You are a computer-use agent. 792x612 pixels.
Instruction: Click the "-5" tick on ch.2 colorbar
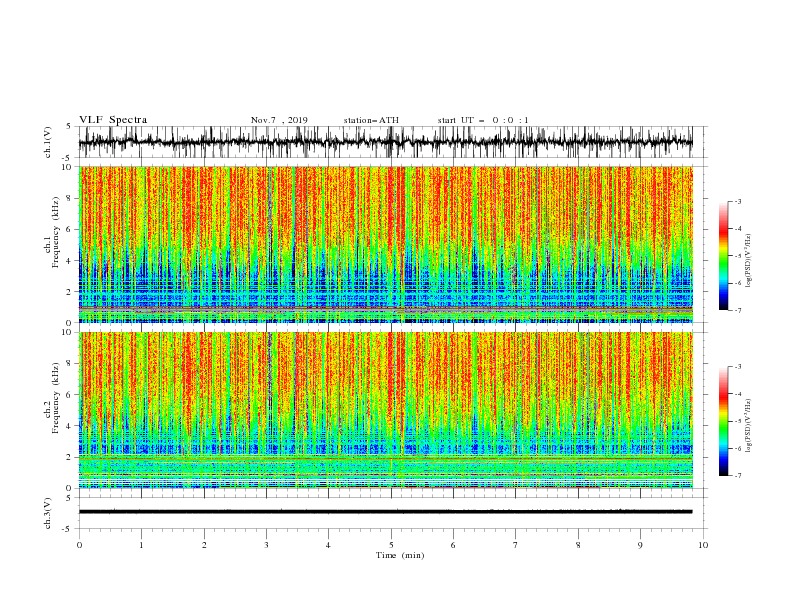[x=737, y=421]
